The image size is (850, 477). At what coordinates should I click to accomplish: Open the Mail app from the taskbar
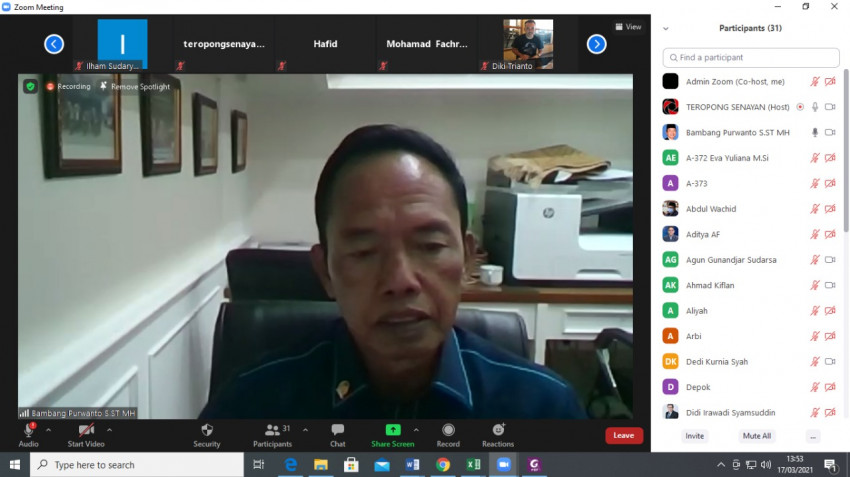tap(382, 465)
